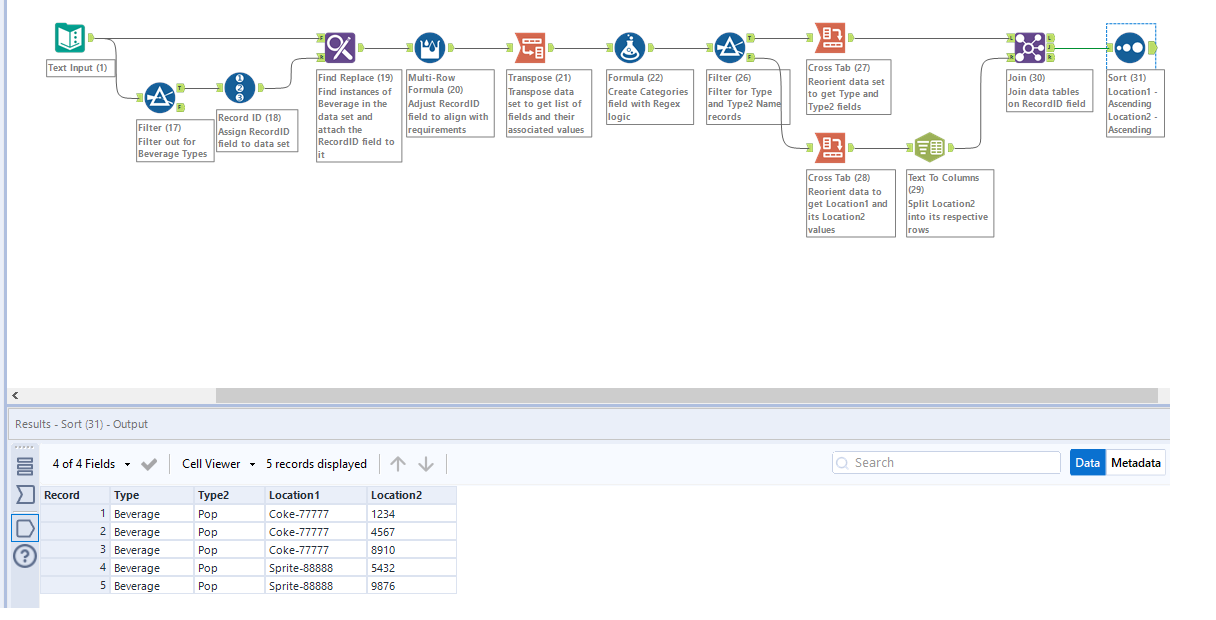Select the Filter (17) tool icon
This screenshot has height=620, width=1216.
pyautogui.click(x=159, y=97)
